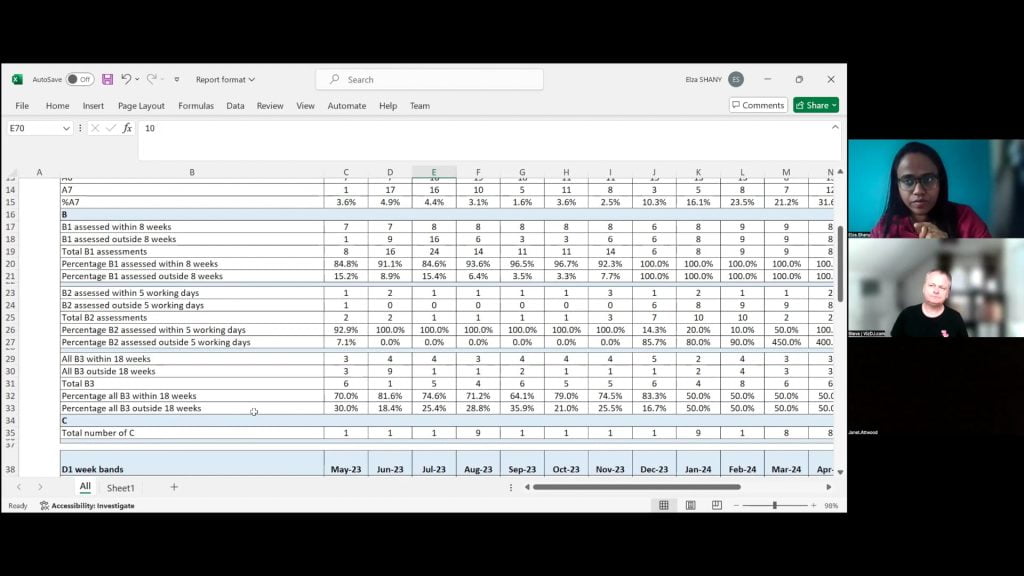Switch to Page Break Preview icon
1024x576 pixels.
[716, 506]
